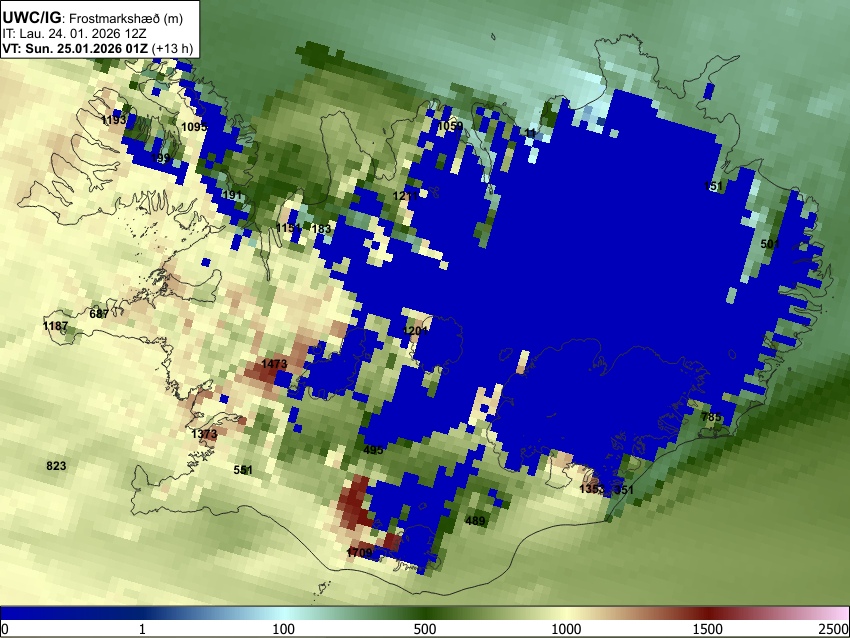Click the 501 value near the east coast
The height and width of the screenshot is (638, 850).
[770, 244]
